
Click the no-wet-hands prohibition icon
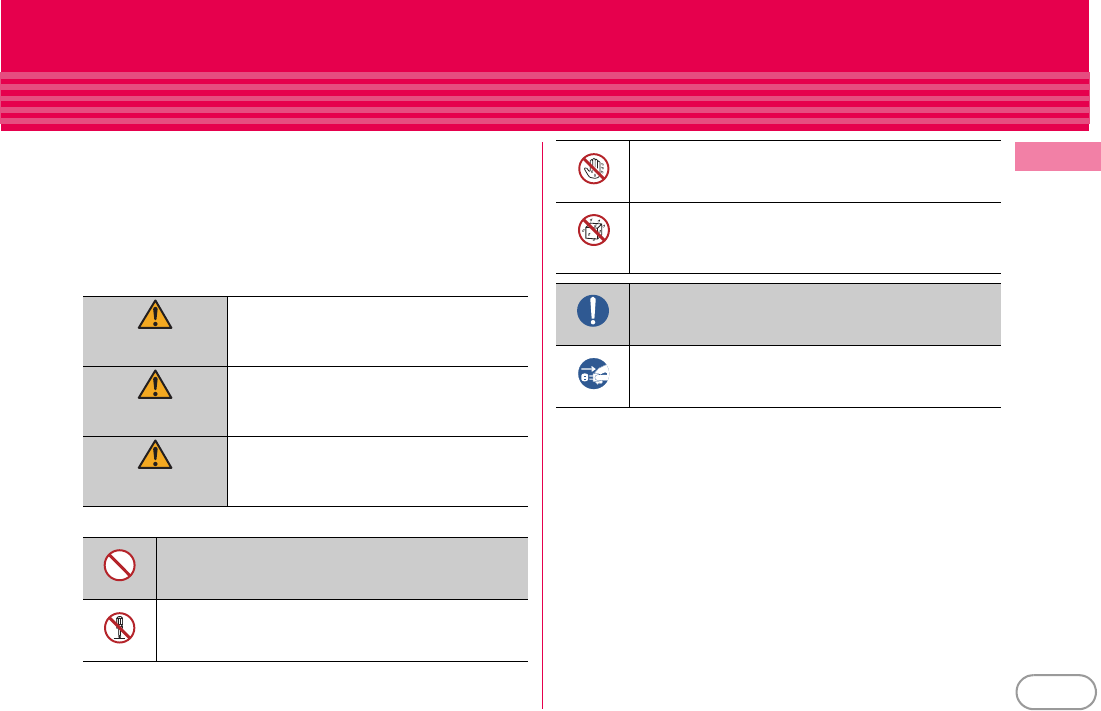(x=593, y=170)
